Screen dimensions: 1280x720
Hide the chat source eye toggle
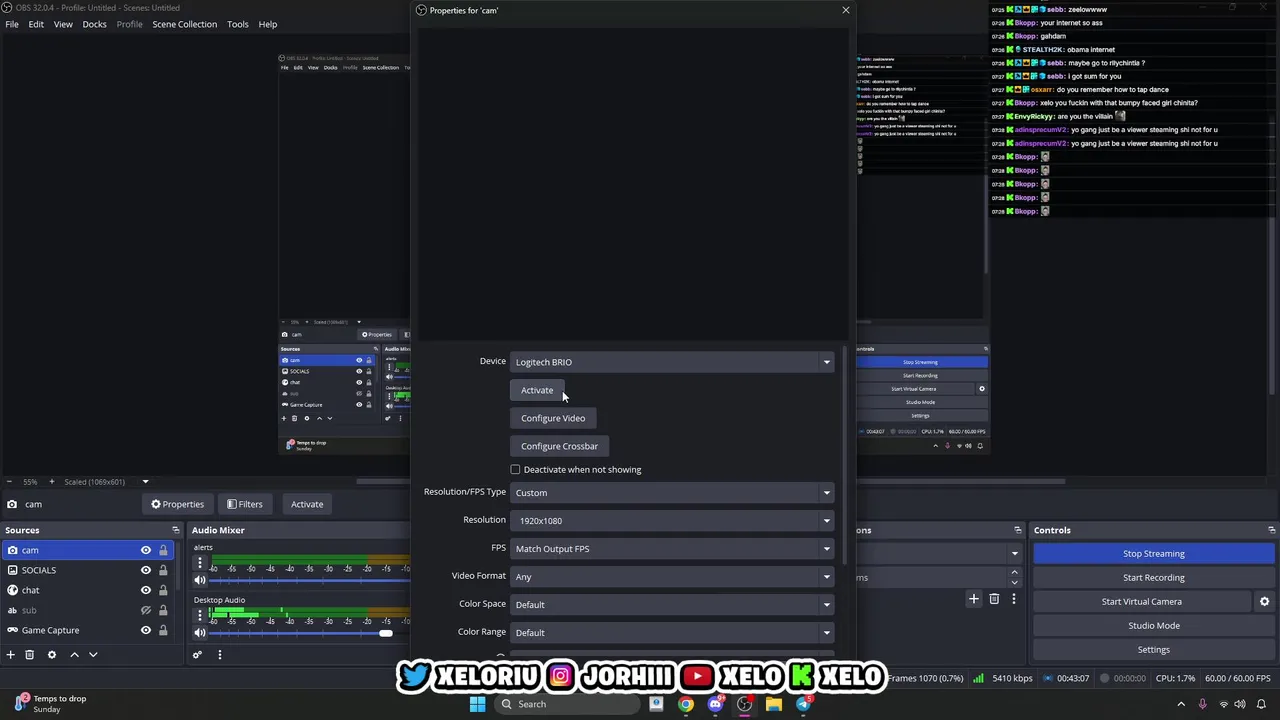pos(146,590)
